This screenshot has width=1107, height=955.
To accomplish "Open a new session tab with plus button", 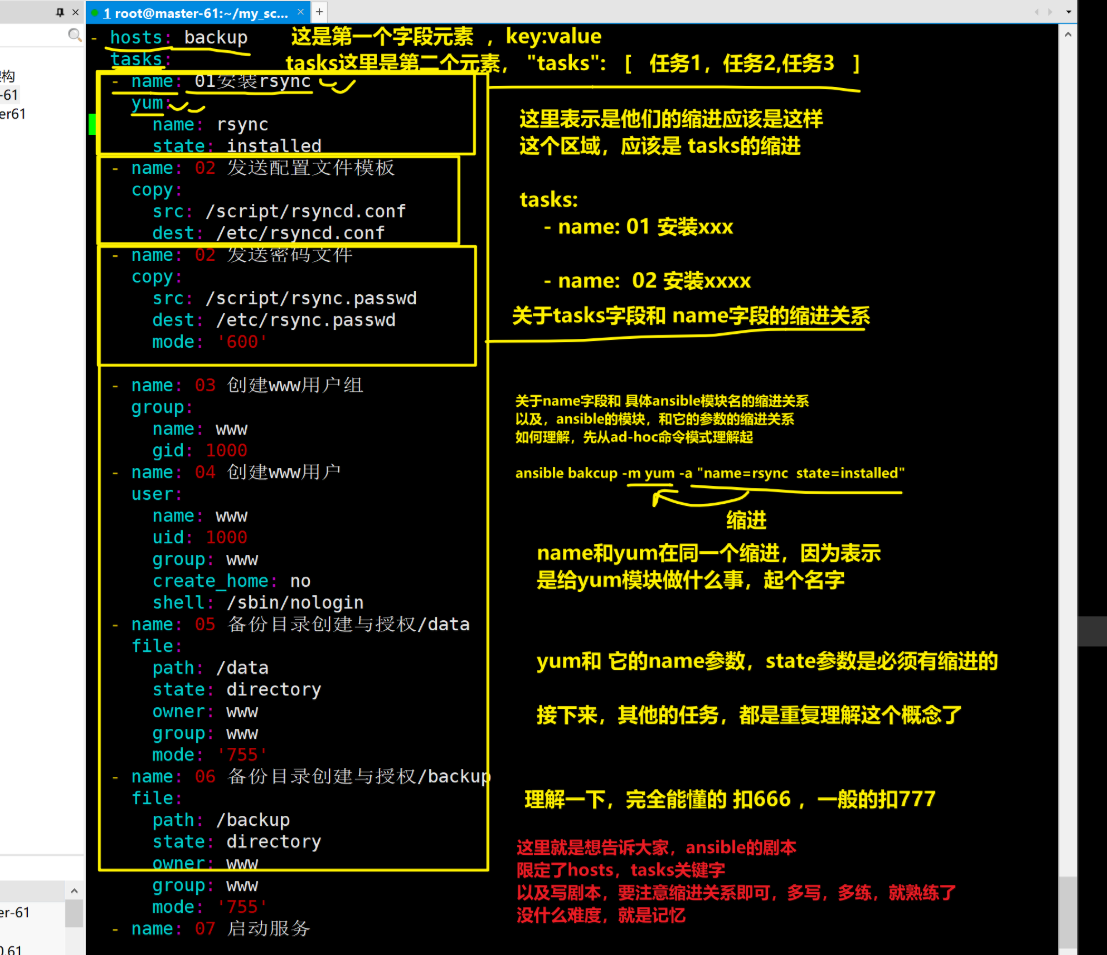I will point(319,11).
